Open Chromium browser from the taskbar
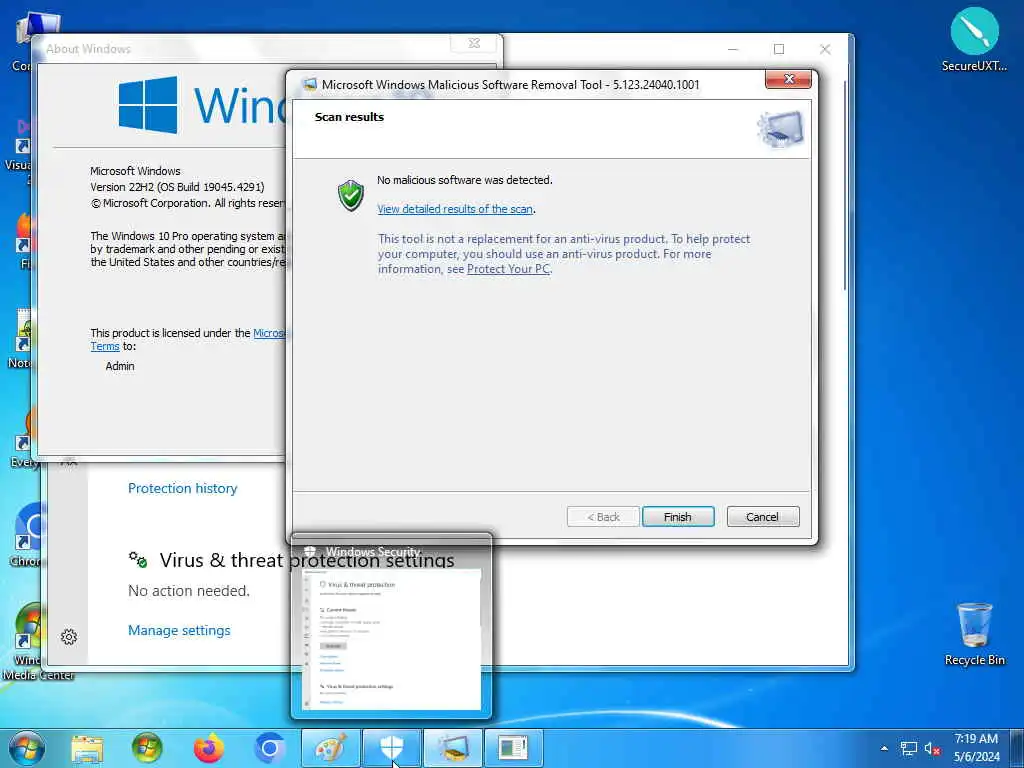Screen dimensions: 1024x768 pyautogui.click(x=269, y=748)
